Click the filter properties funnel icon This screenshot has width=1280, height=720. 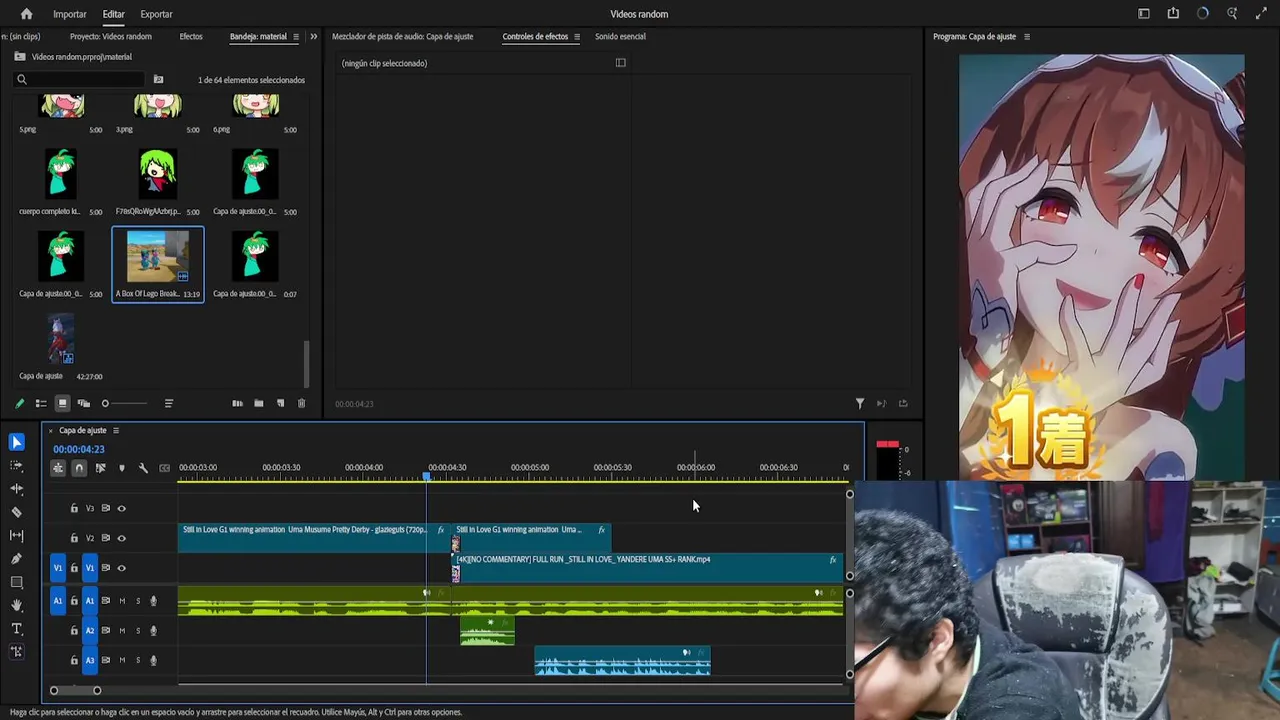click(859, 403)
